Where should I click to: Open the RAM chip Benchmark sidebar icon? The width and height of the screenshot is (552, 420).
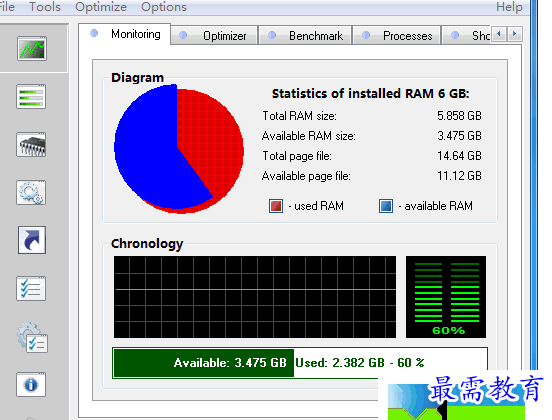click(x=31, y=145)
